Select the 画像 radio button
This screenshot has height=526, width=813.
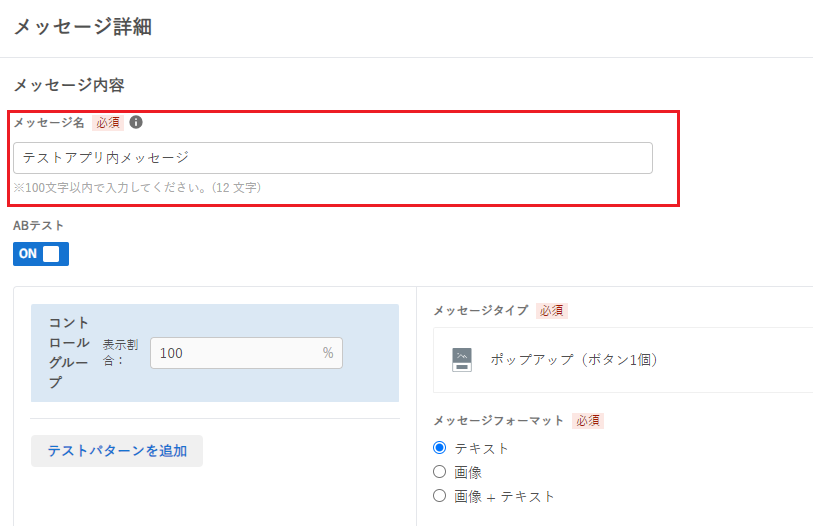click(439, 472)
